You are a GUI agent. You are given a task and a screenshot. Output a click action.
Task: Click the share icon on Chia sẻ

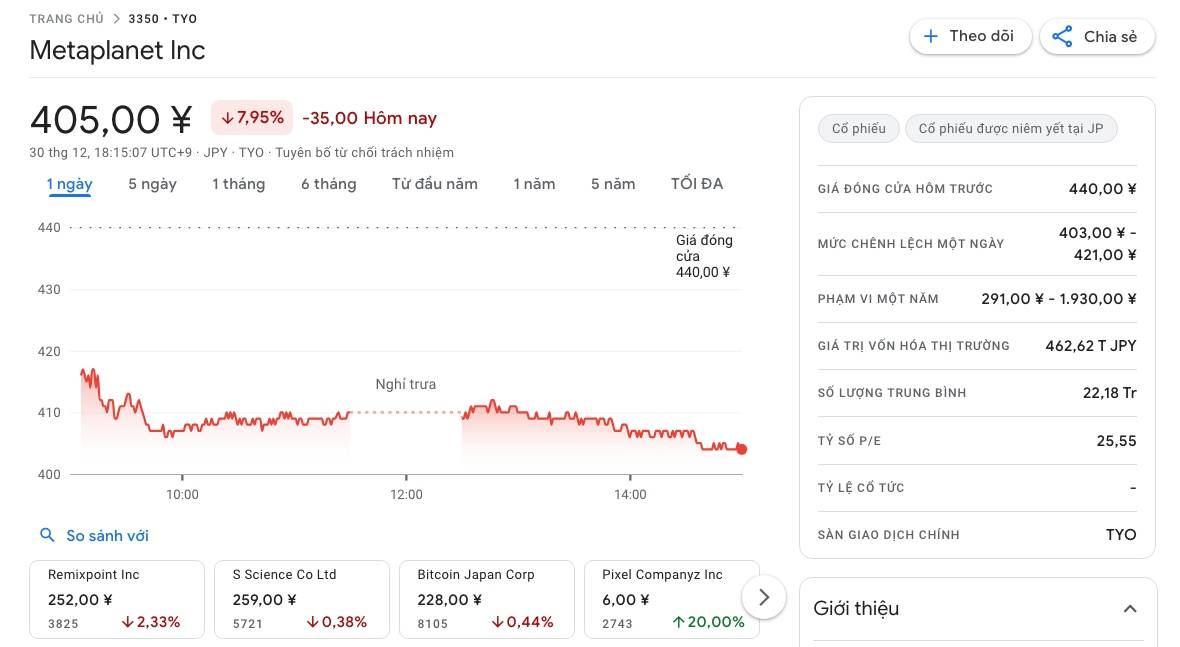coord(1063,37)
